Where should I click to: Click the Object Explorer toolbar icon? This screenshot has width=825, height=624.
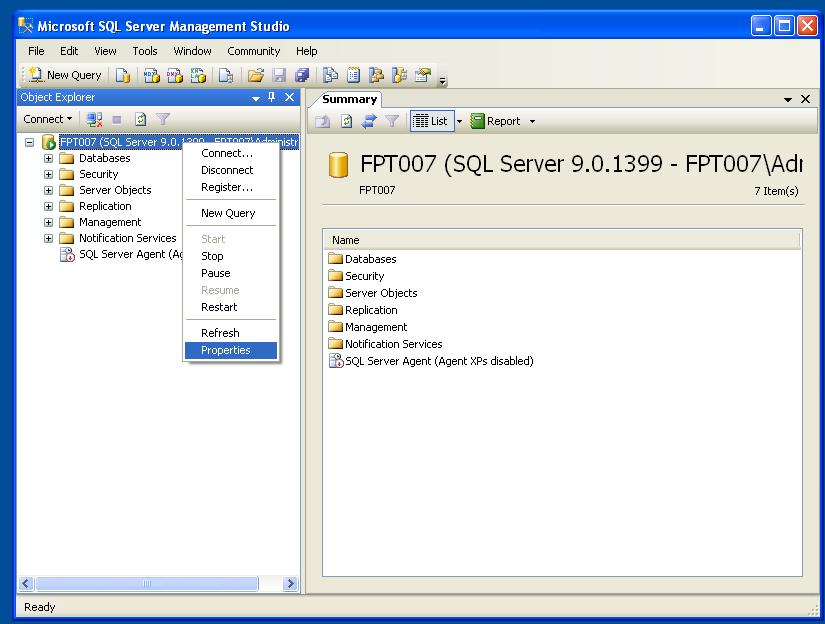(x=376, y=75)
